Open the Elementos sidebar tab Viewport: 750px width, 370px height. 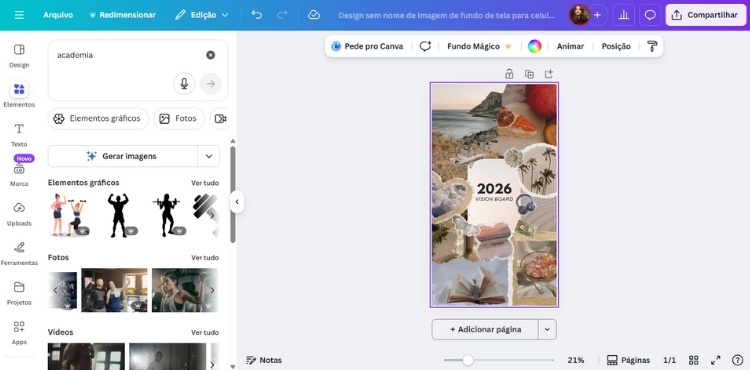pos(19,95)
